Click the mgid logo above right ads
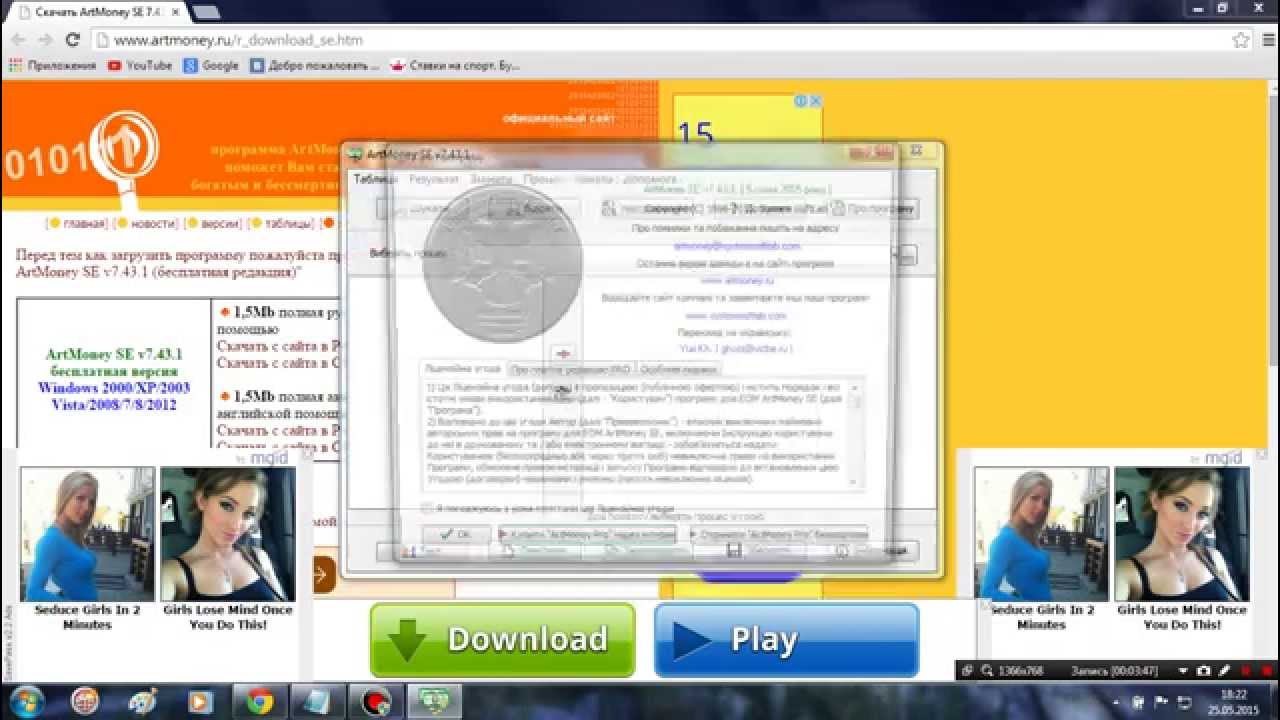This screenshot has width=1280, height=720. coord(1222,458)
